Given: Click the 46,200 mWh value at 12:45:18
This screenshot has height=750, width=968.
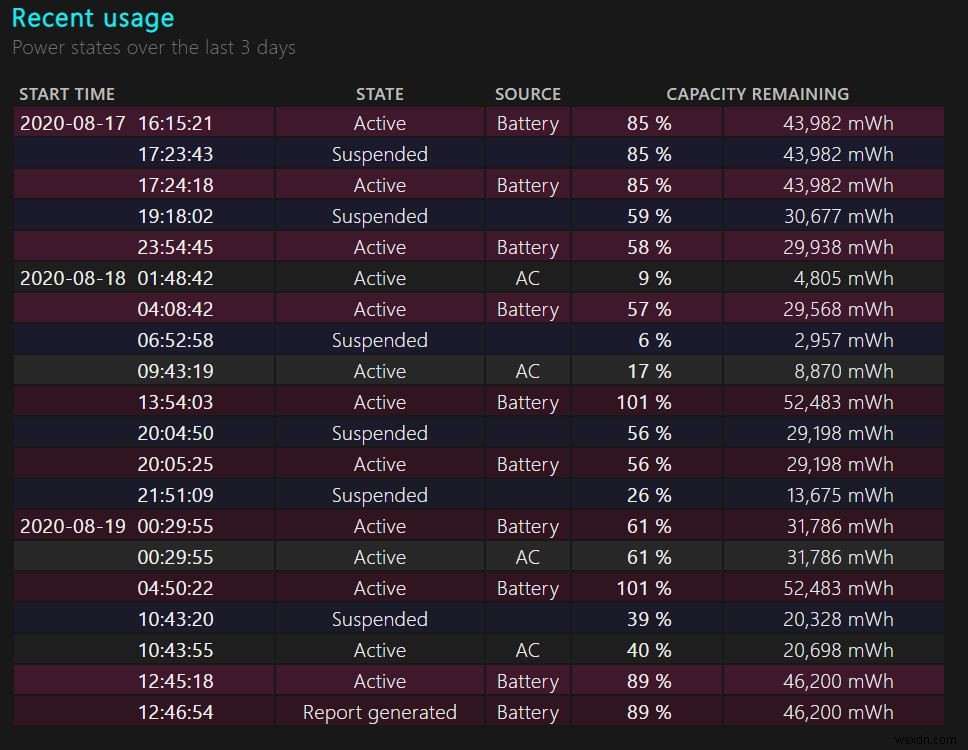Looking at the screenshot, I should tap(838, 681).
